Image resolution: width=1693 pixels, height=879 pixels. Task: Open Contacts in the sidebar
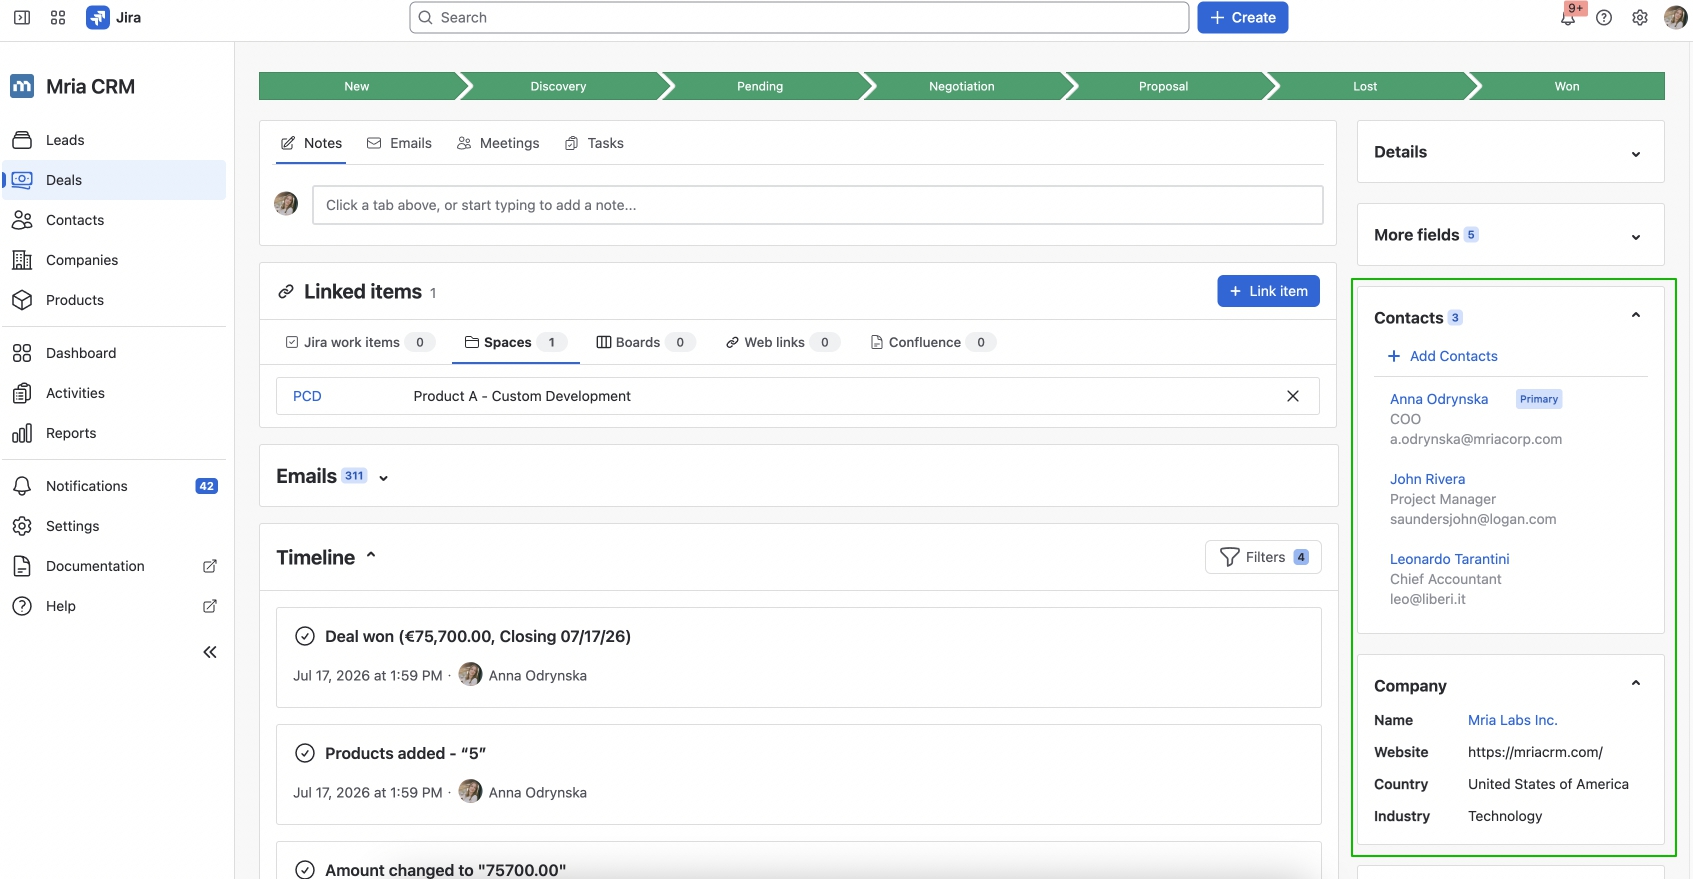(x=114, y=220)
